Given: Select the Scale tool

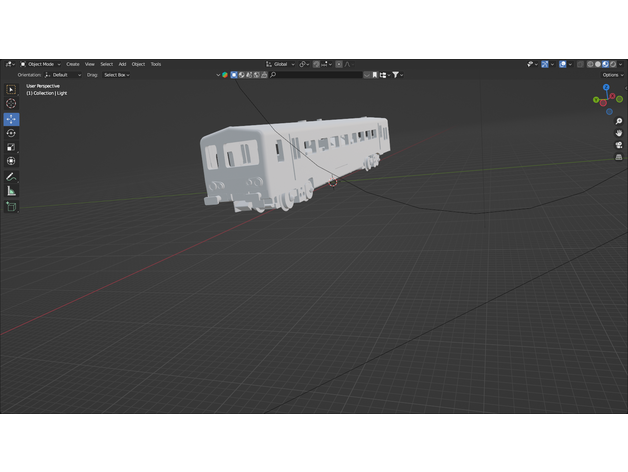Looking at the screenshot, I should point(11,147).
